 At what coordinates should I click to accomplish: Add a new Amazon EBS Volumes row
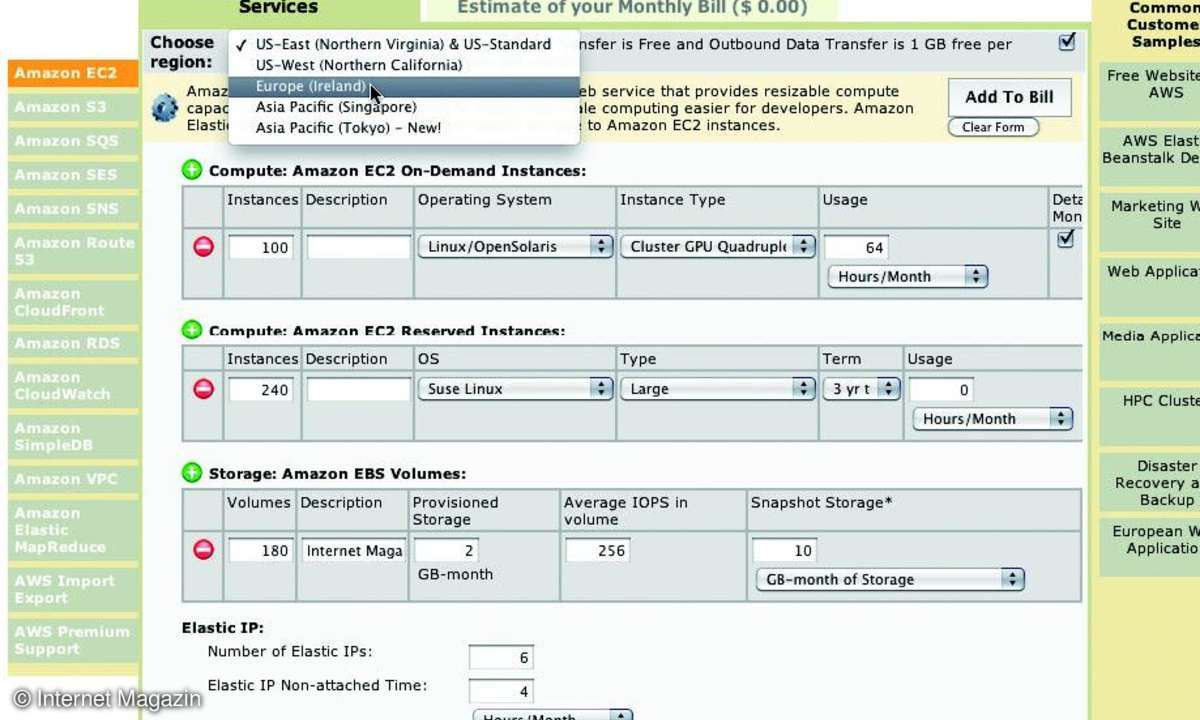point(193,473)
